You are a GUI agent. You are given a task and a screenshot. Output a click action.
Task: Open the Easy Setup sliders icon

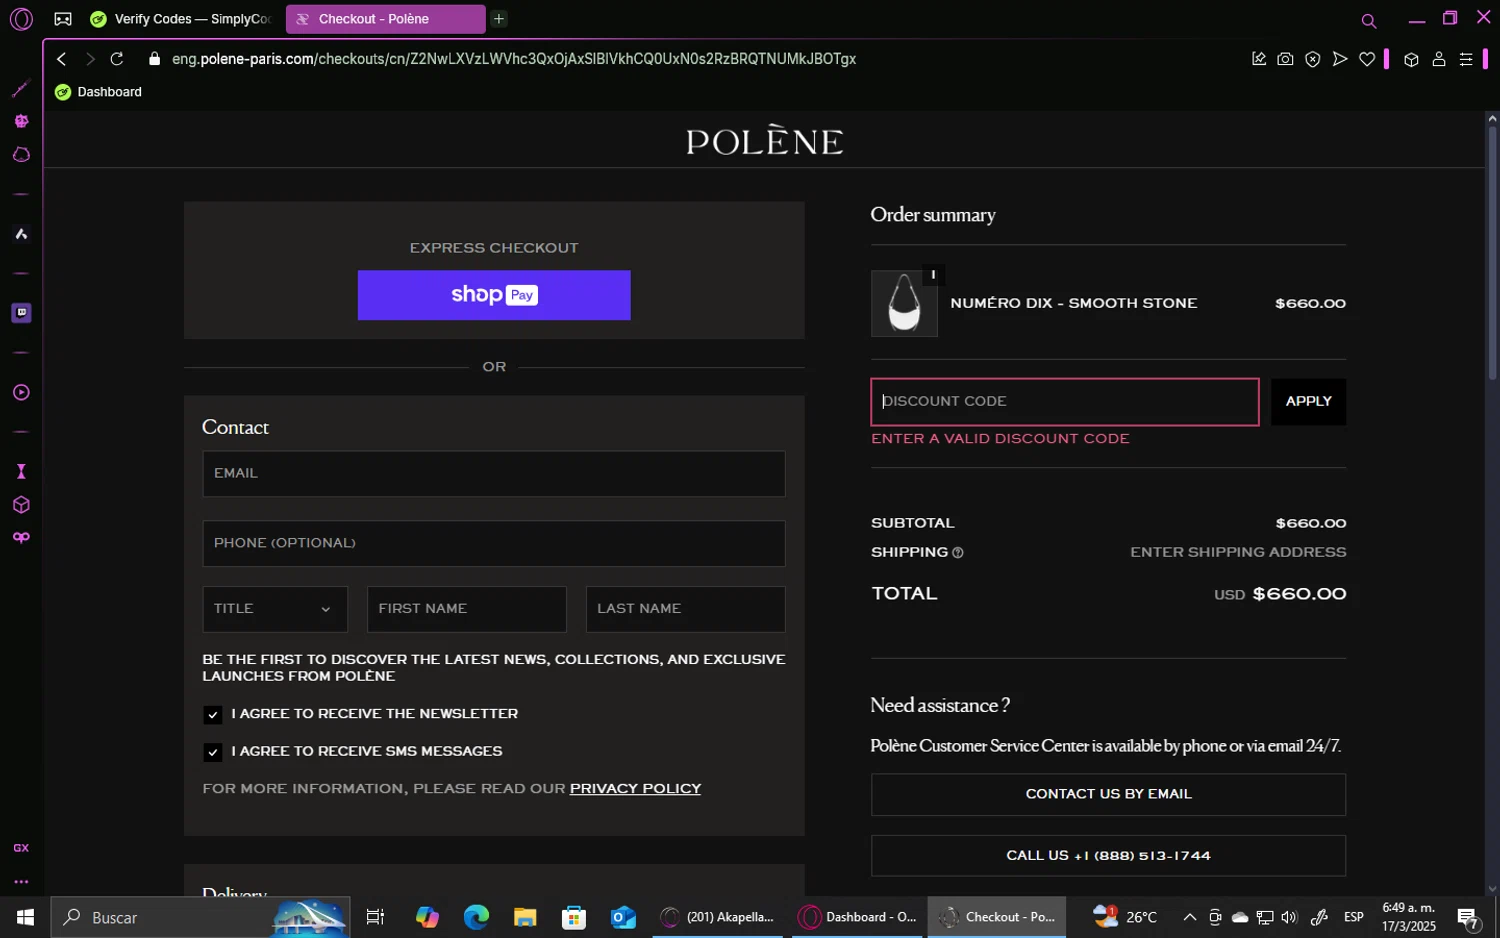click(1466, 59)
